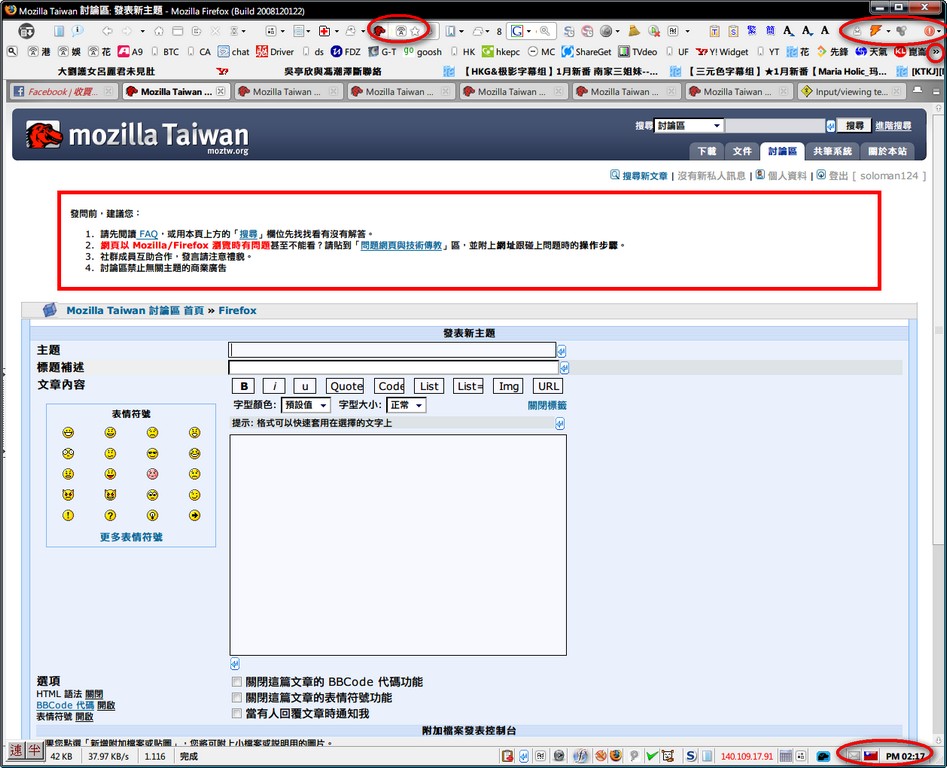Open the Google search engine dropdown
The height and width of the screenshot is (768, 947).
(529, 31)
